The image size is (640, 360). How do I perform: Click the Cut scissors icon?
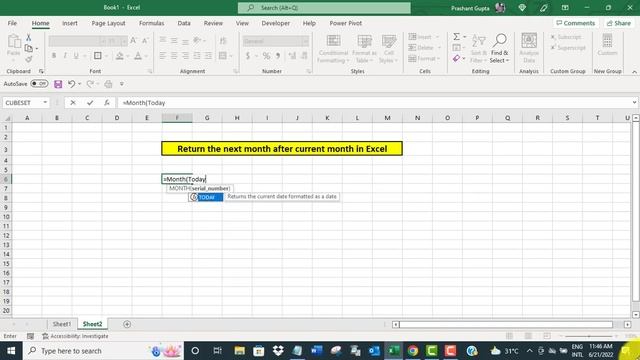(x=29, y=38)
